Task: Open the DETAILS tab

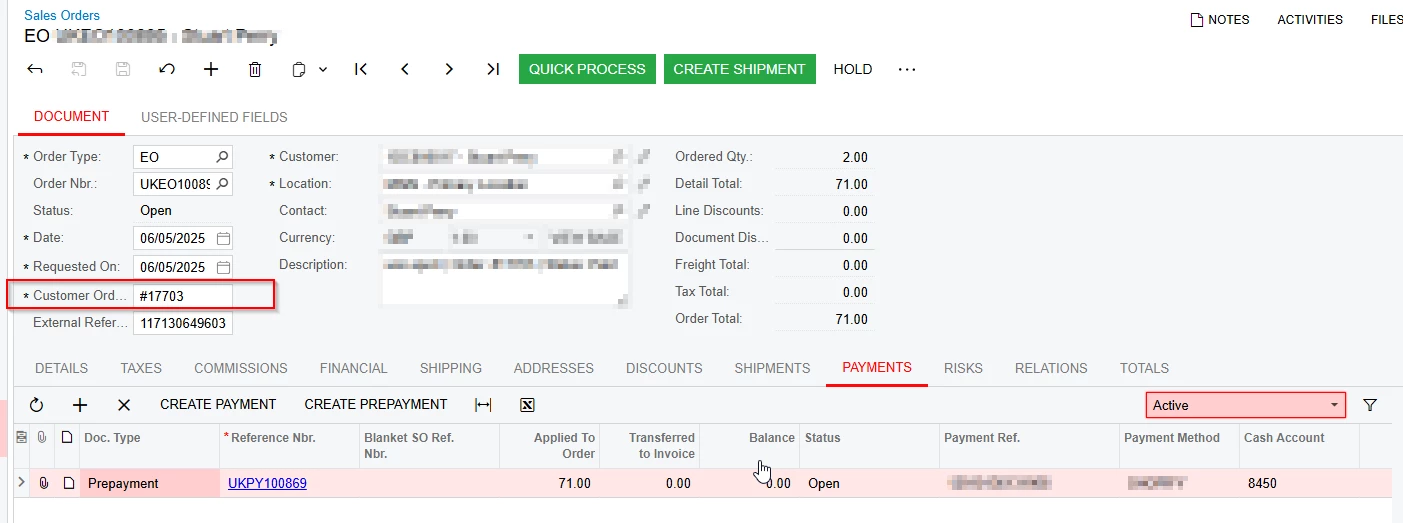Action: coord(61,368)
